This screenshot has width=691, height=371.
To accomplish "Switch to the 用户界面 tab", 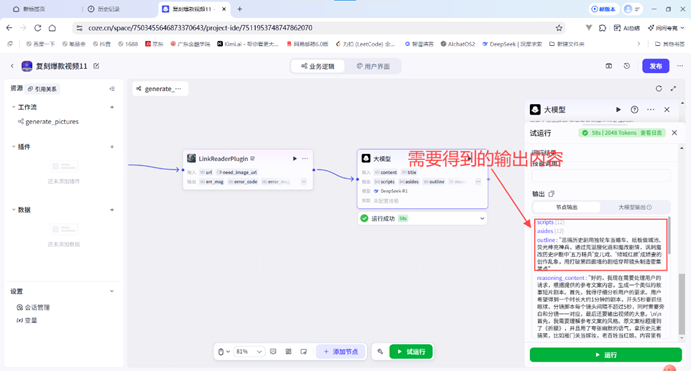I will [373, 67].
